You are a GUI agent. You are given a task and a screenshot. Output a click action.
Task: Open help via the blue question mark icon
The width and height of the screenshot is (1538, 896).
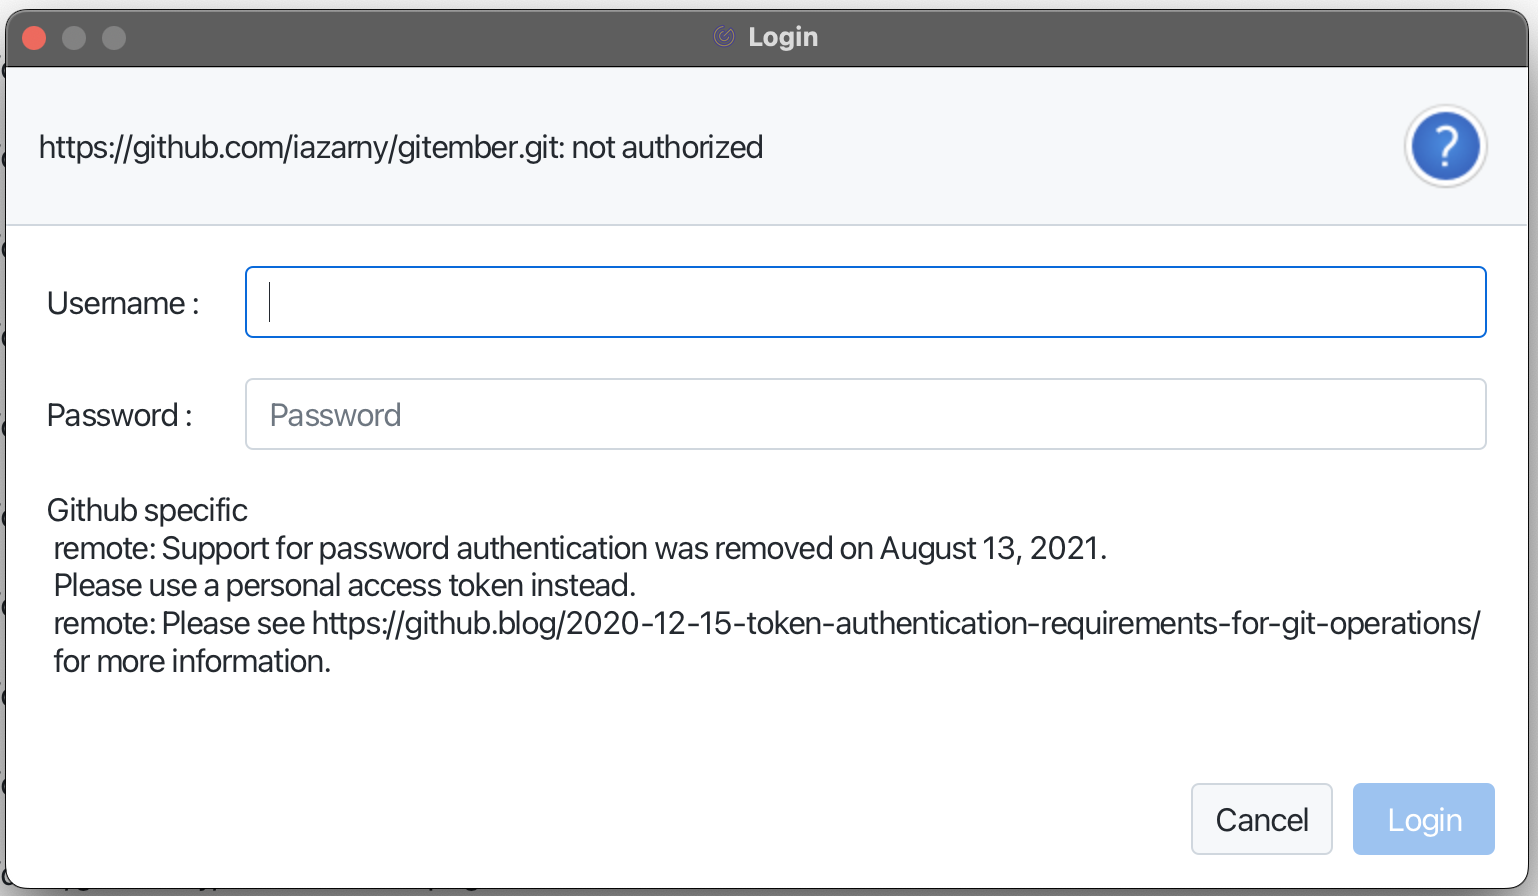point(1445,147)
